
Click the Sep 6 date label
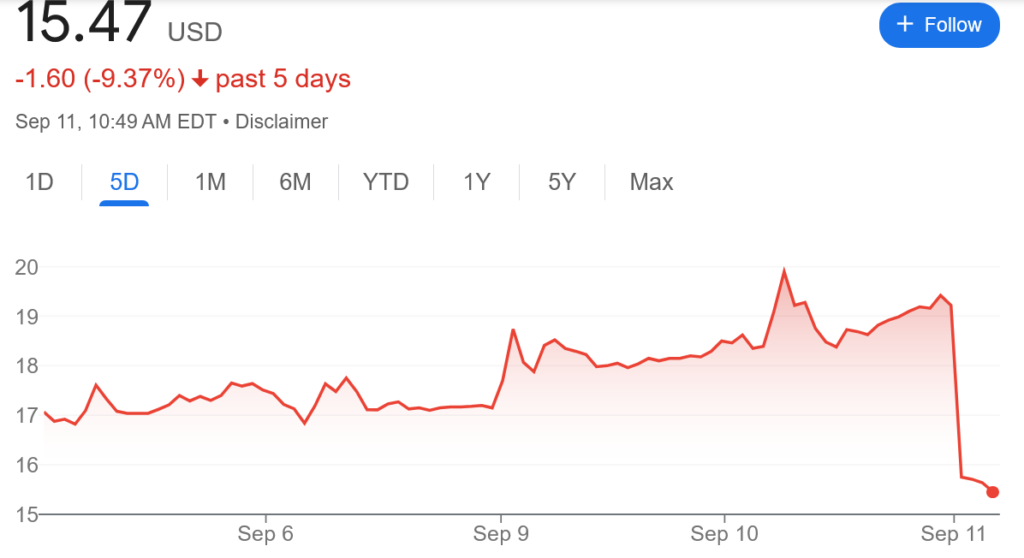click(265, 534)
